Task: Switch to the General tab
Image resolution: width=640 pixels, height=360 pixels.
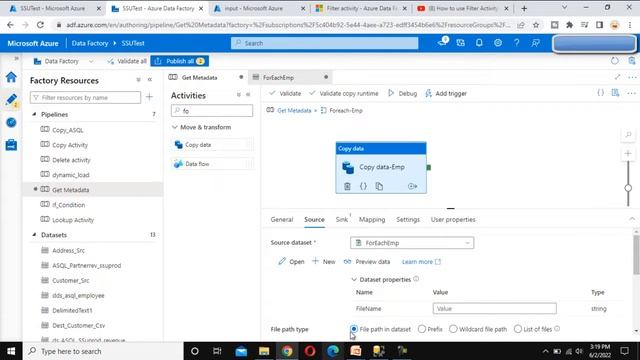Action: [282, 220]
